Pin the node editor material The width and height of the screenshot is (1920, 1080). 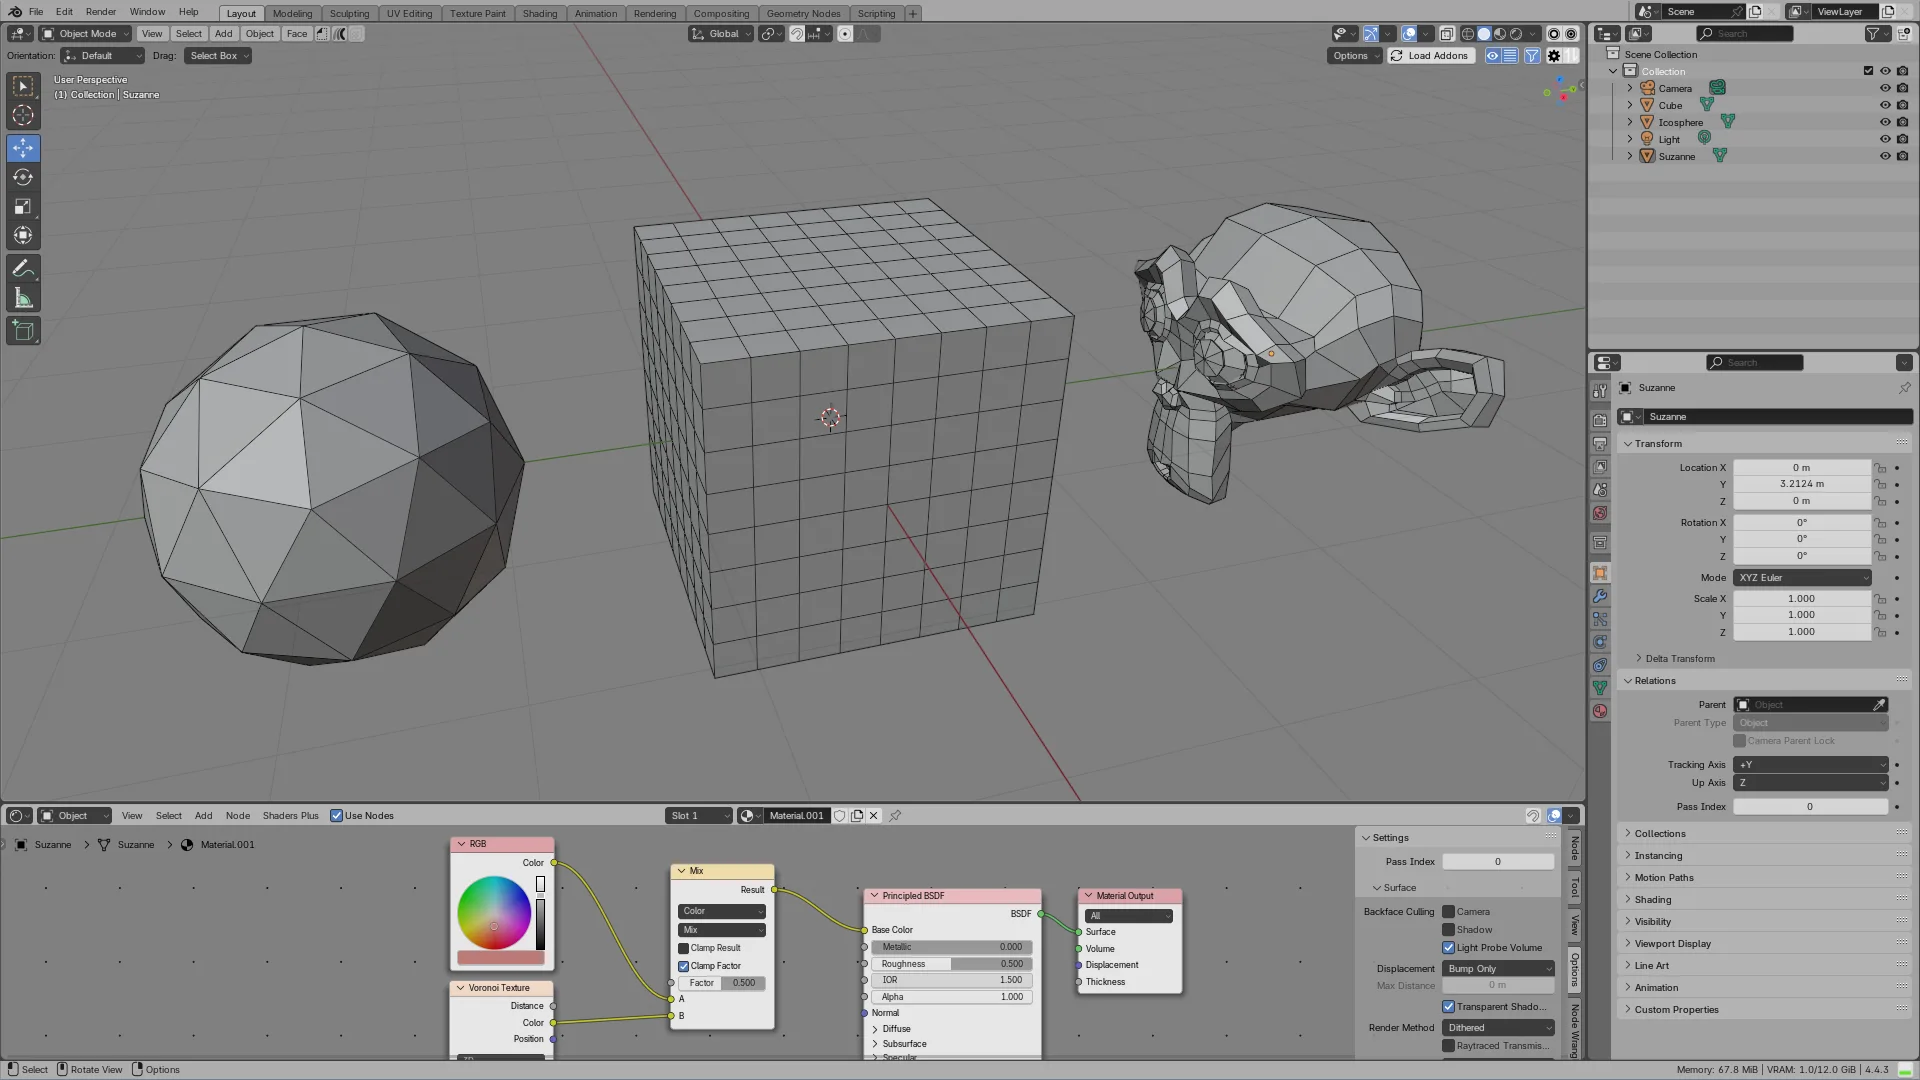coord(895,816)
